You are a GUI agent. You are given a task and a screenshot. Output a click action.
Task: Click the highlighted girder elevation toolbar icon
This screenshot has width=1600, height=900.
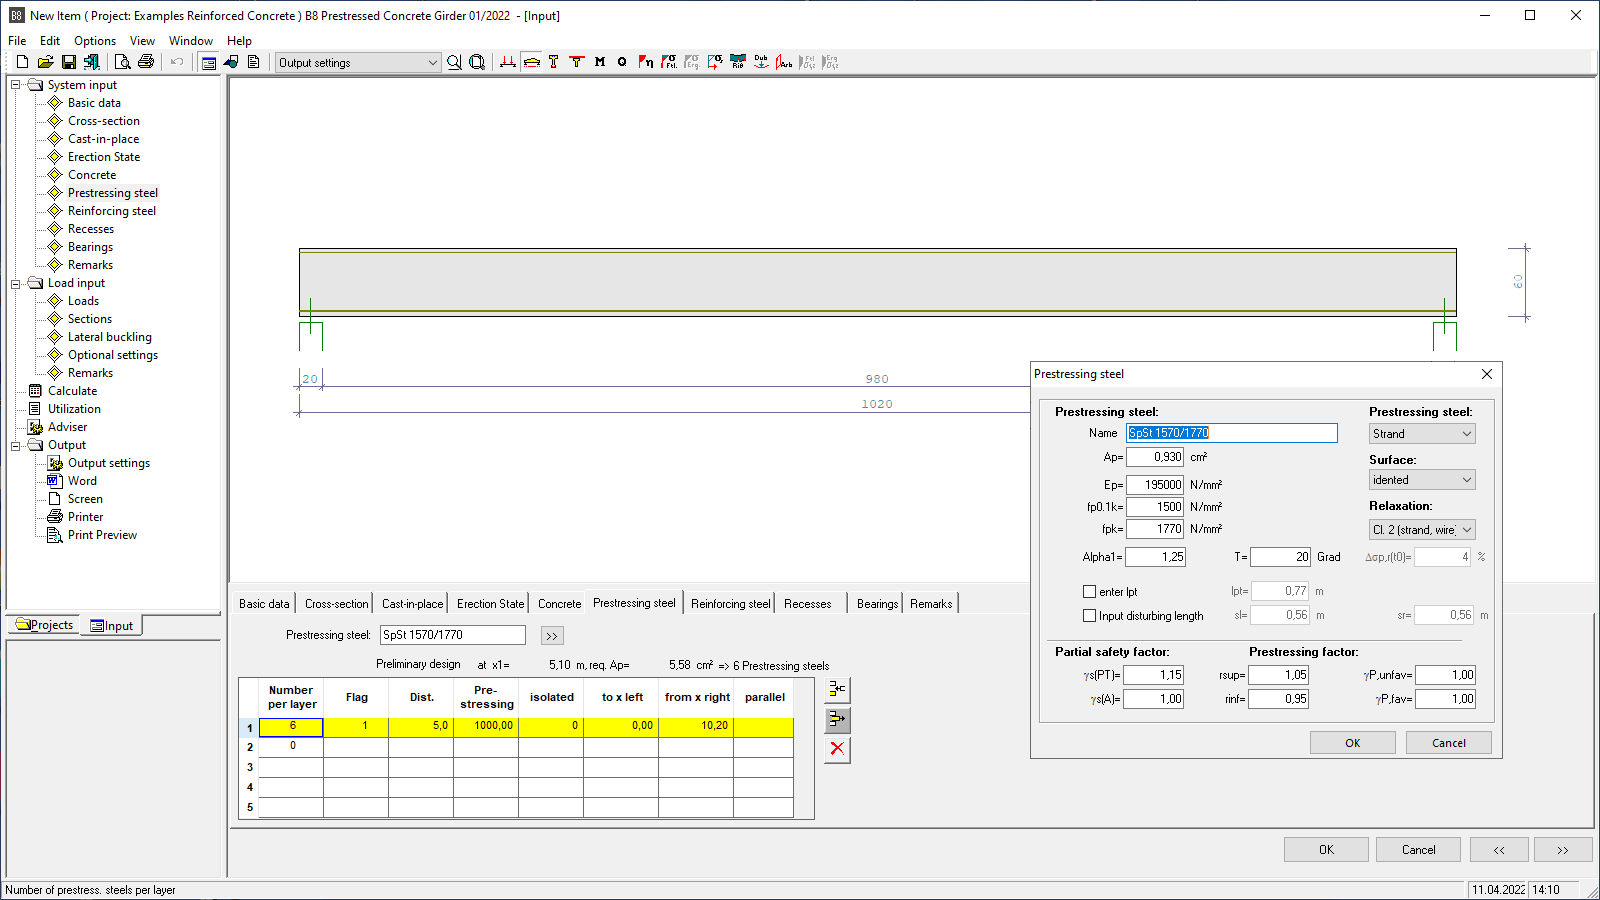531,62
